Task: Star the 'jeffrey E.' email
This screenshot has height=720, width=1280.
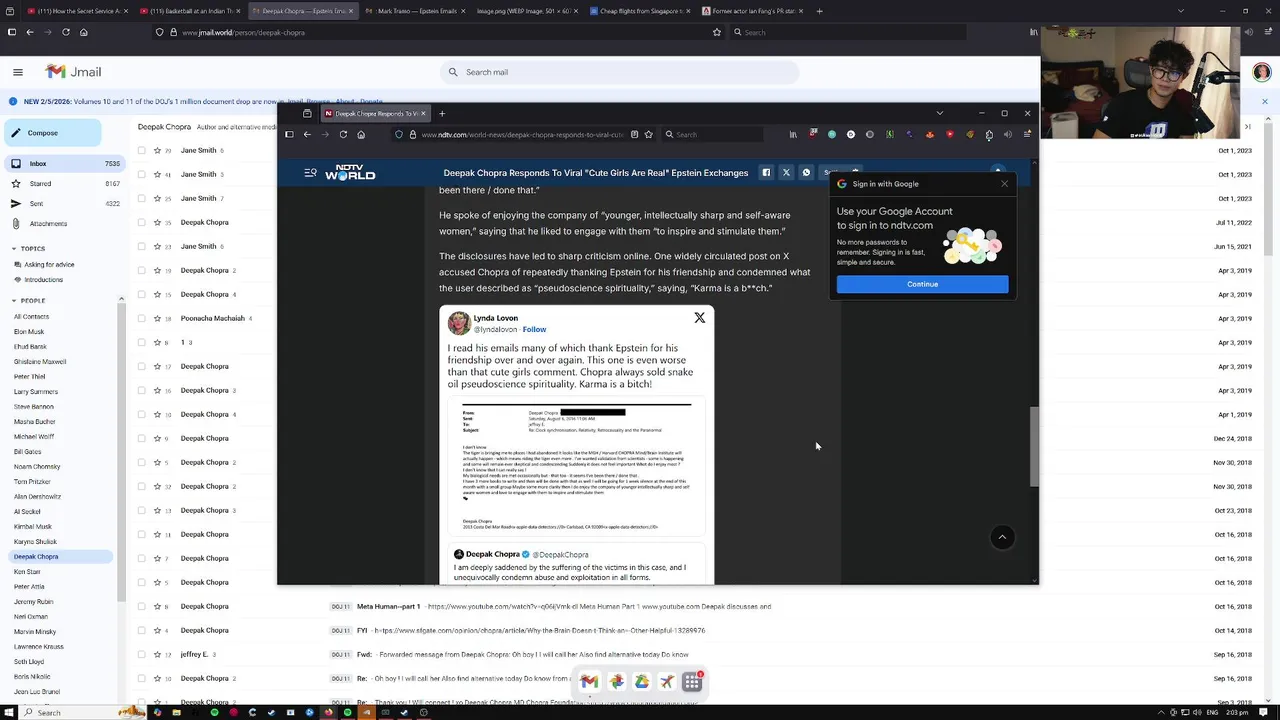Action: (x=155, y=654)
